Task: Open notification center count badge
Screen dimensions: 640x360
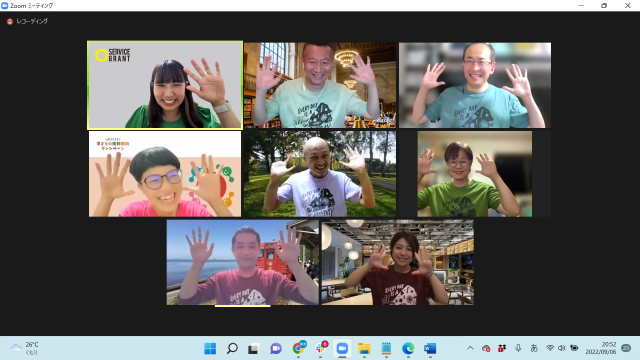Action: (626, 348)
